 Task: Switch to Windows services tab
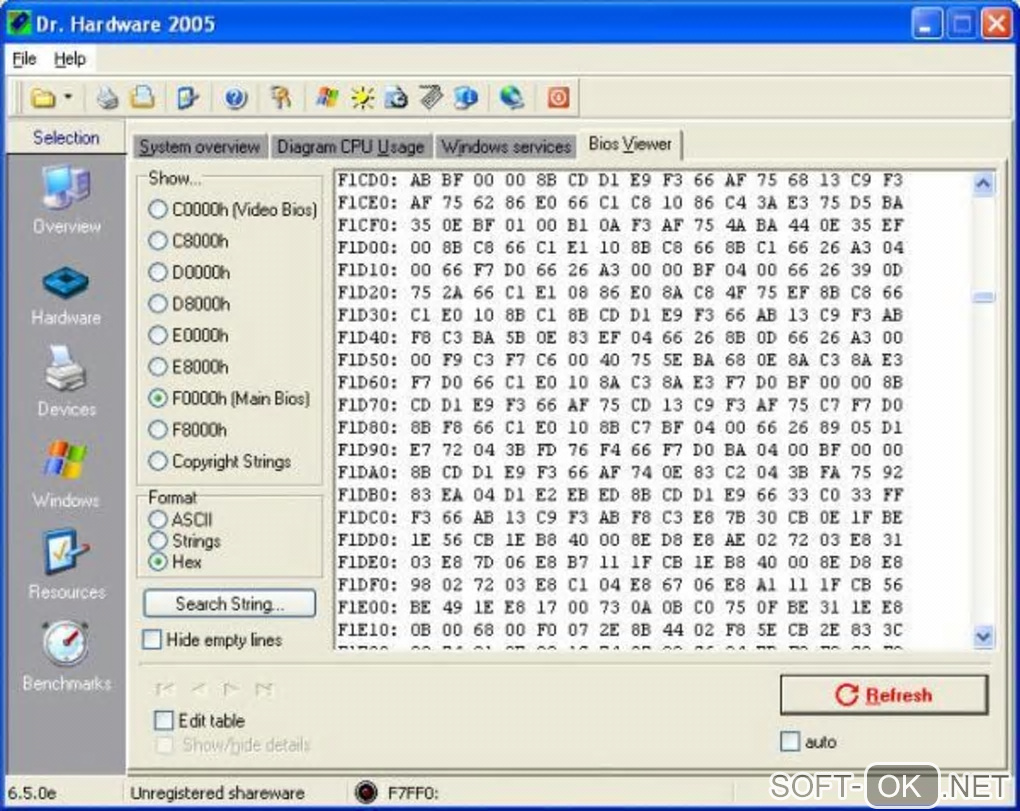(x=506, y=147)
